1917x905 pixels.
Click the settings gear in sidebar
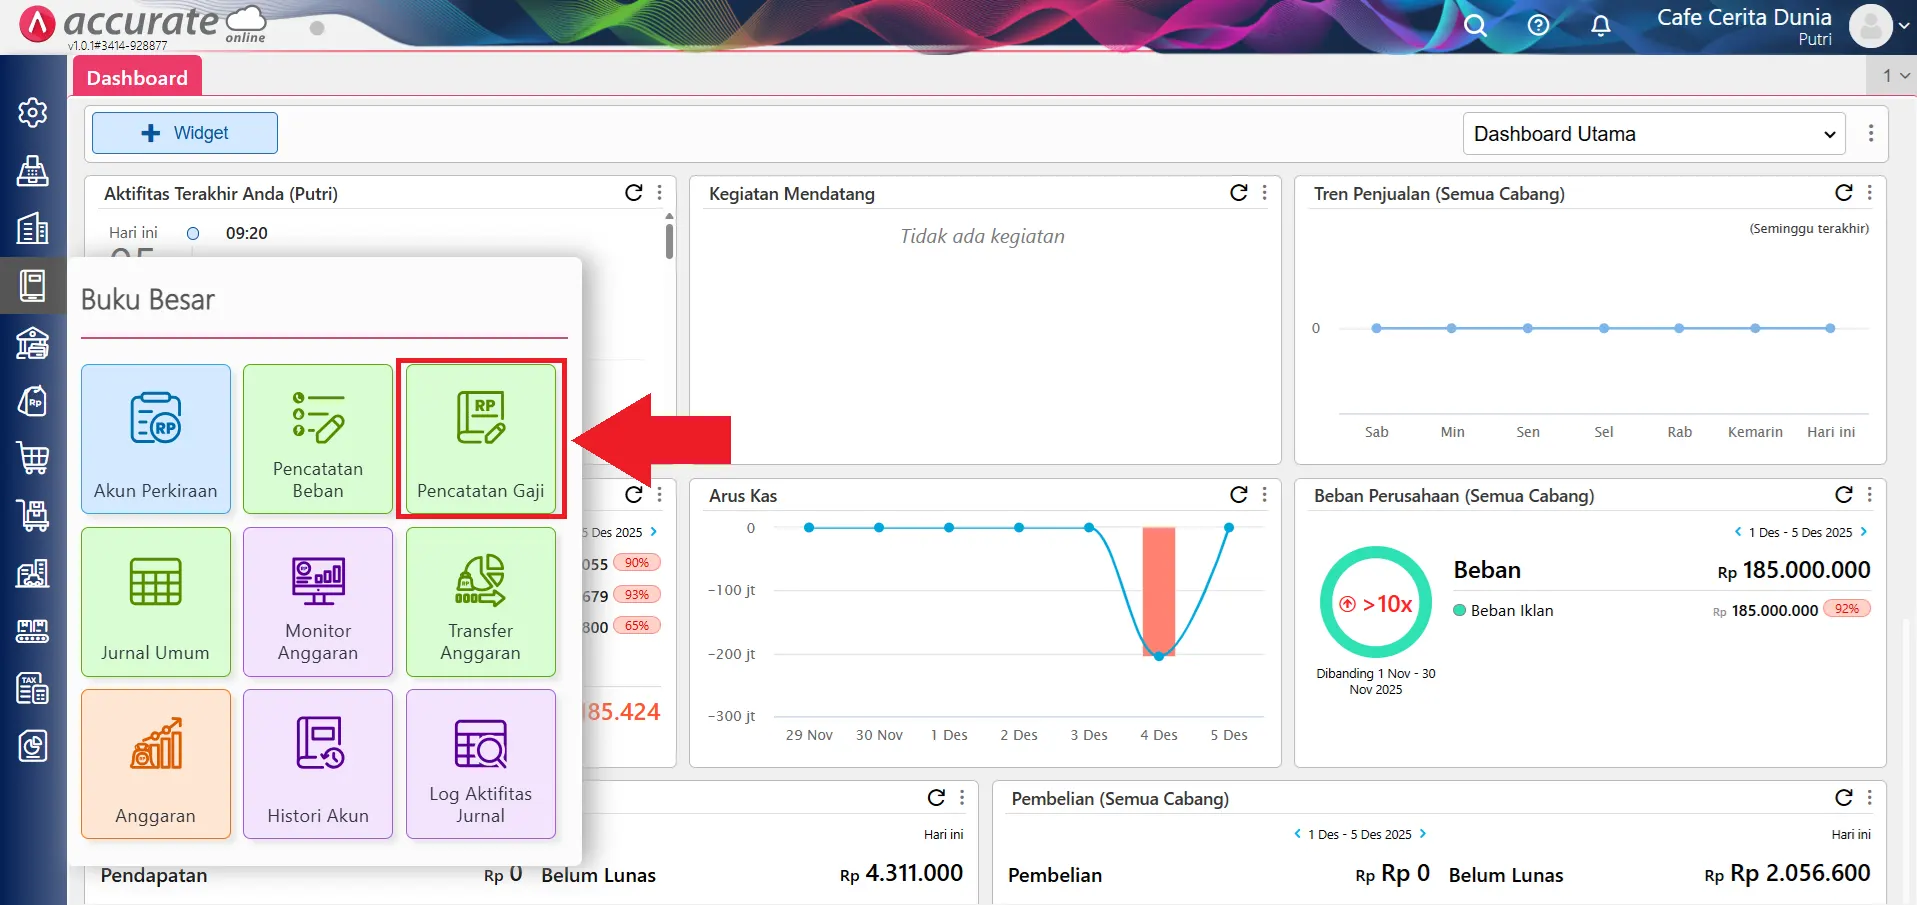coord(33,113)
